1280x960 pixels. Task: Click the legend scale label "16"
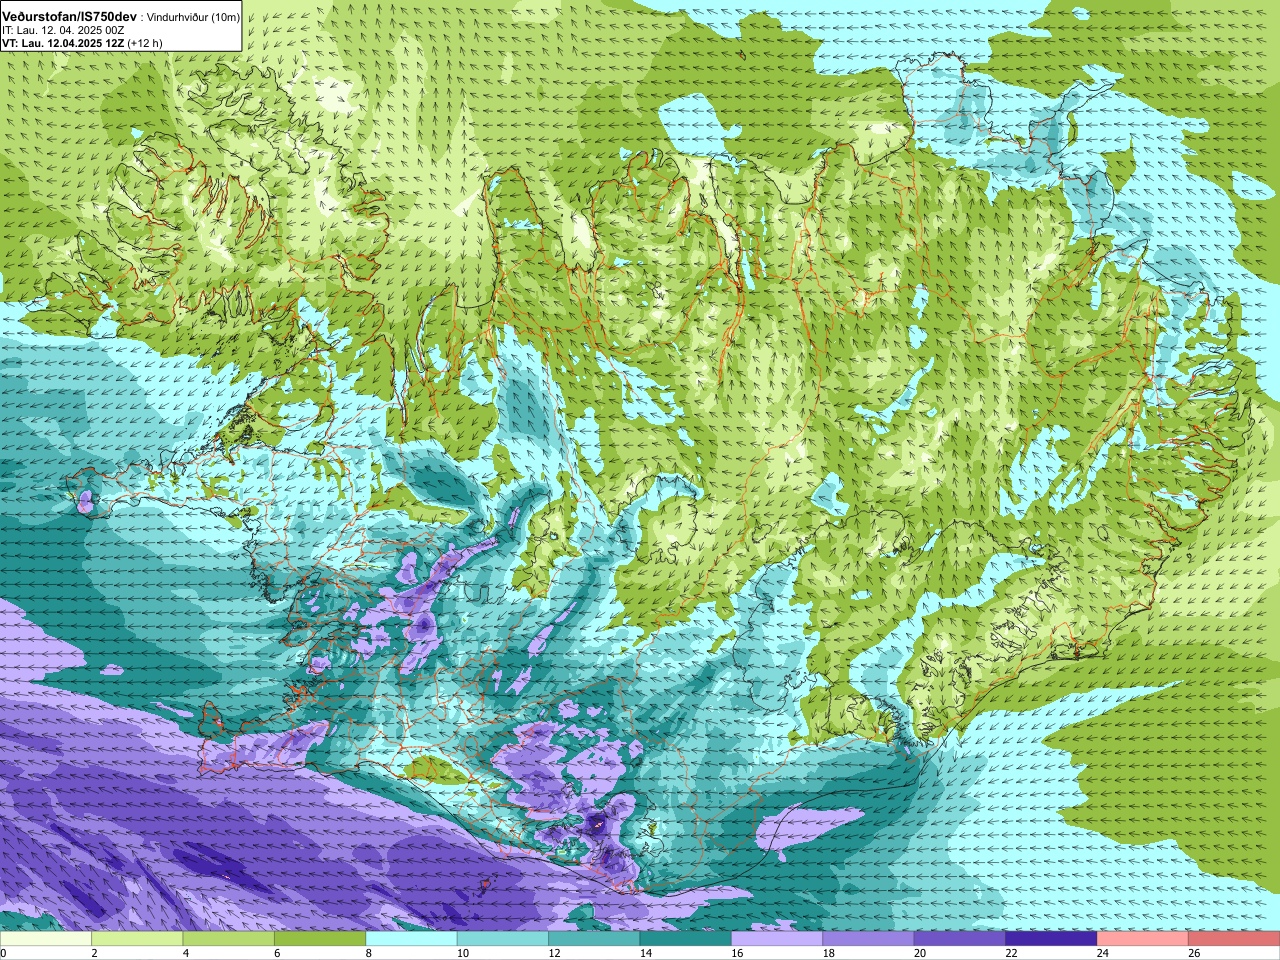point(737,953)
